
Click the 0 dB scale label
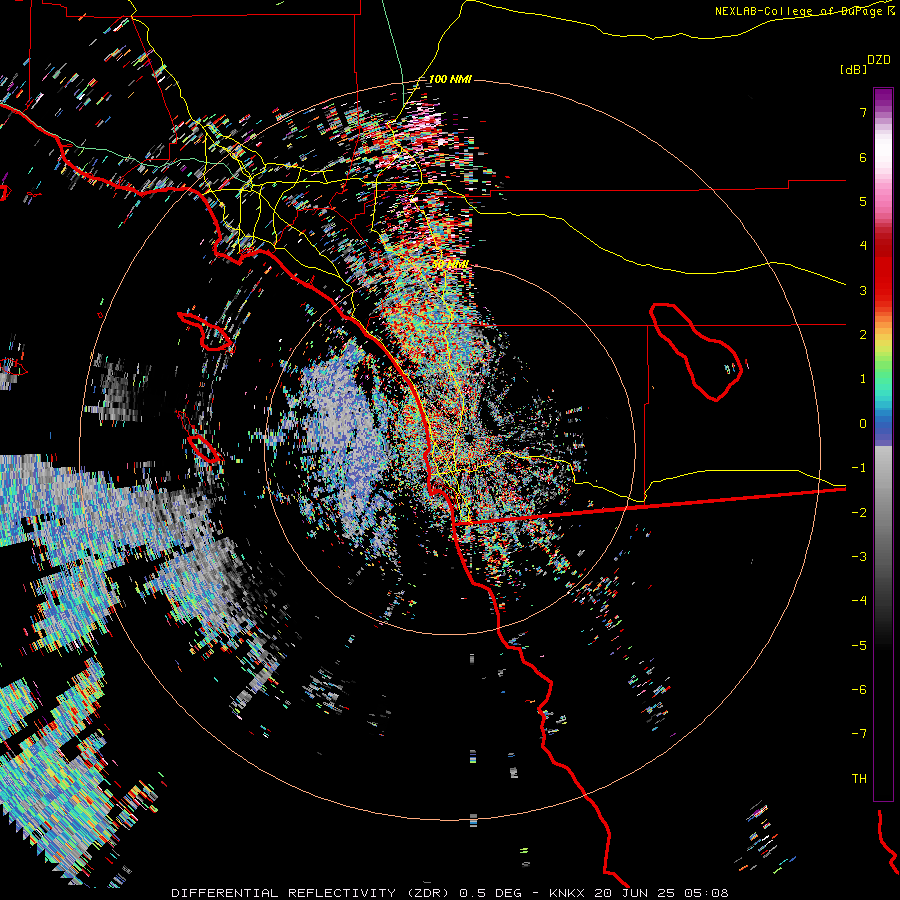point(863,424)
